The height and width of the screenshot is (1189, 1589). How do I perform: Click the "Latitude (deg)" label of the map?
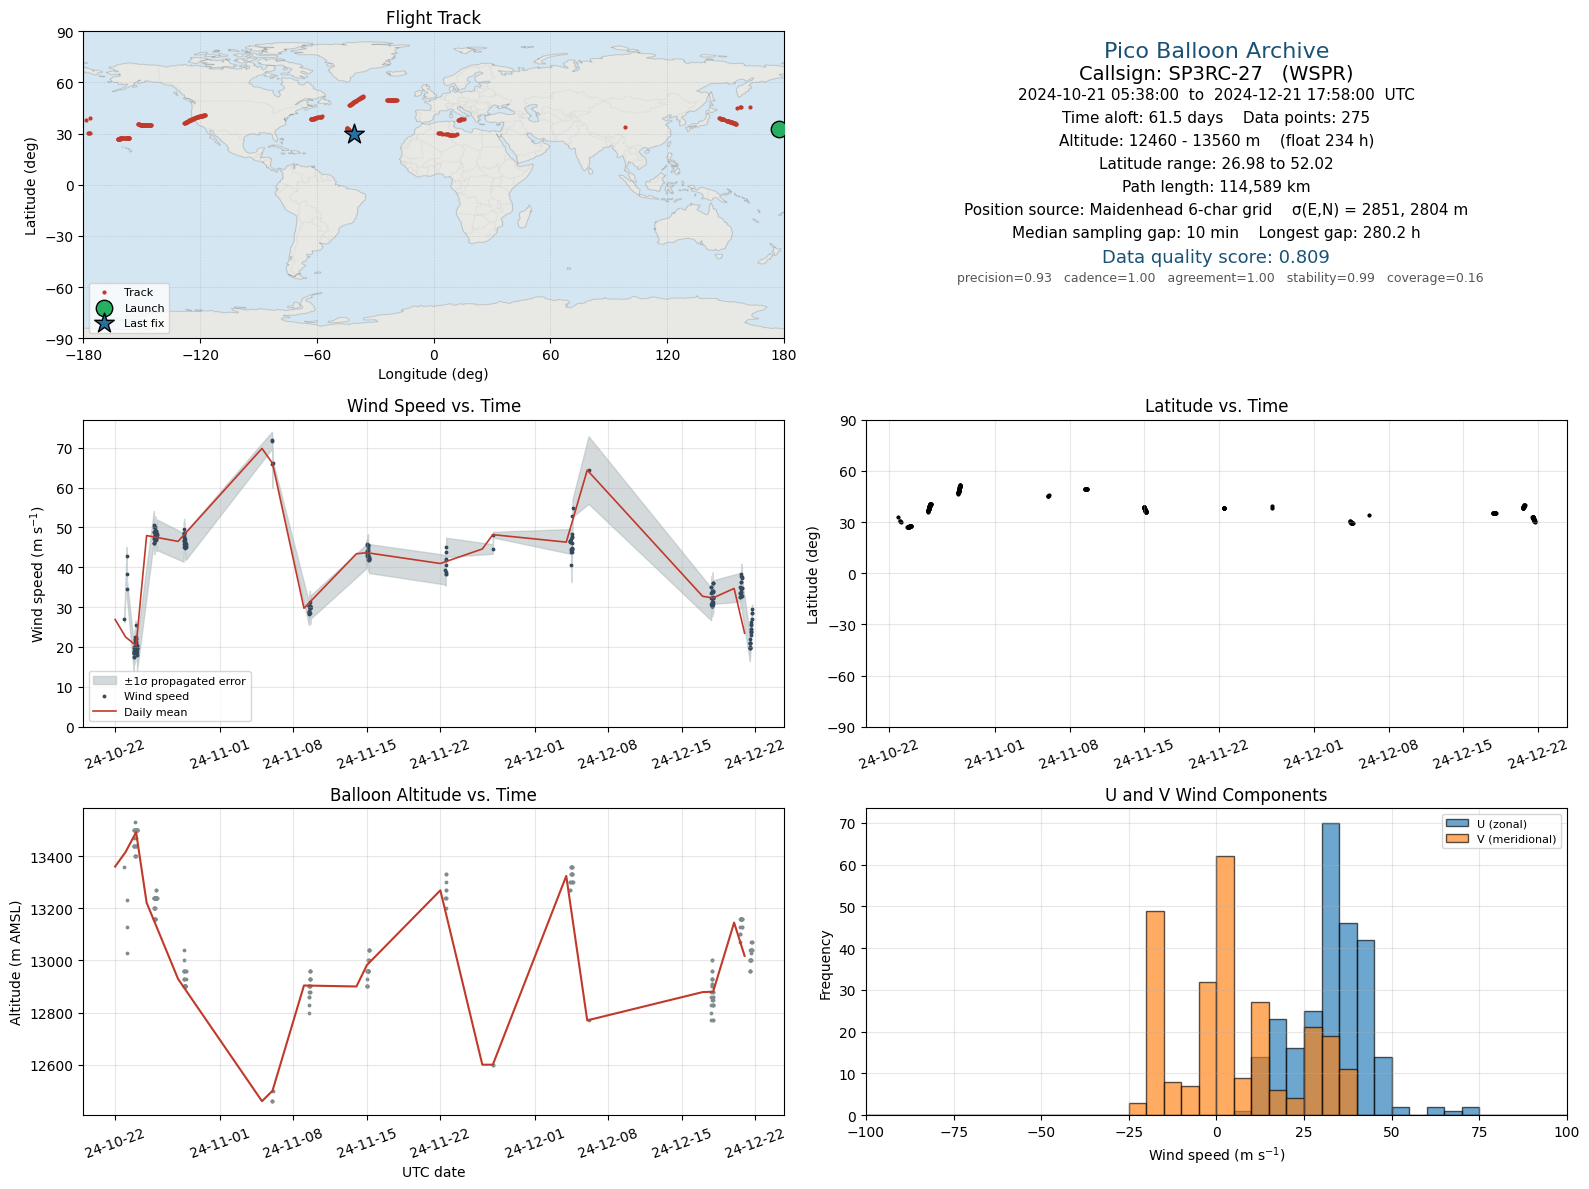(31, 186)
